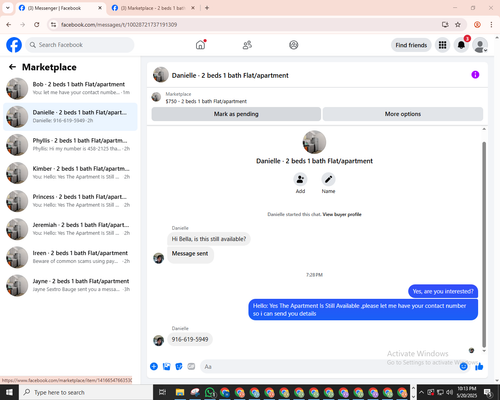The height and width of the screenshot is (400, 500).
Task: Switch to the Marketplace browser tab
Action: click(153, 8)
